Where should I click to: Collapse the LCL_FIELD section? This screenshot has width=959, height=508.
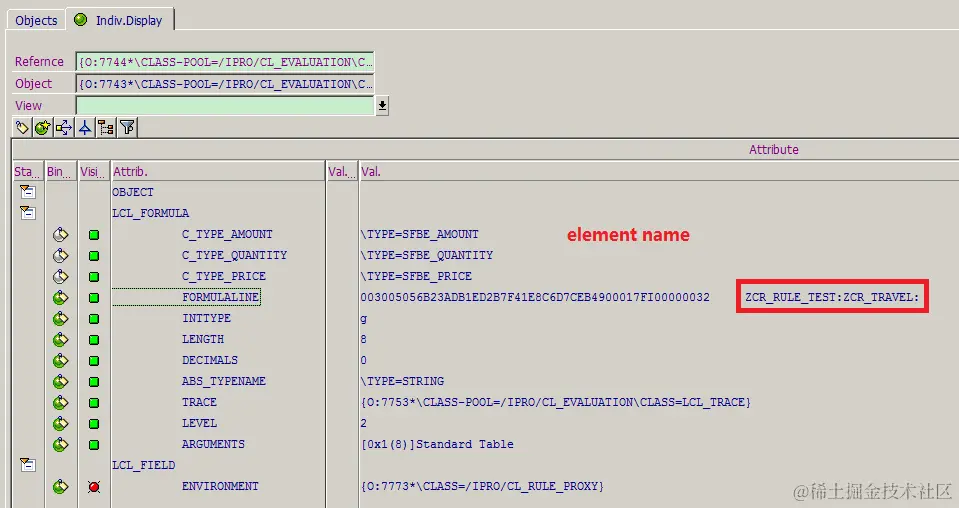click(x=28, y=465)
